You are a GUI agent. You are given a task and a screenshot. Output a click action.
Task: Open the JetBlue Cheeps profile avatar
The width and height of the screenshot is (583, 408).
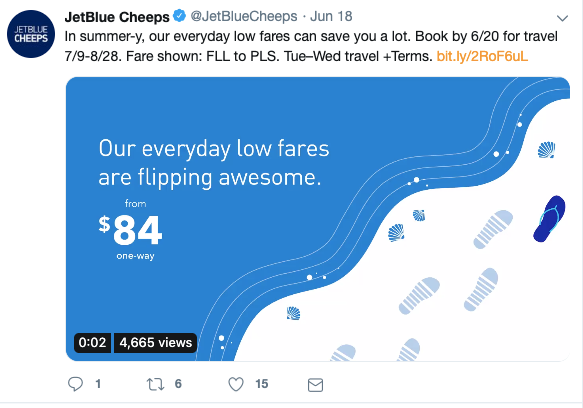pyautogui.click(x=31, y=34)
